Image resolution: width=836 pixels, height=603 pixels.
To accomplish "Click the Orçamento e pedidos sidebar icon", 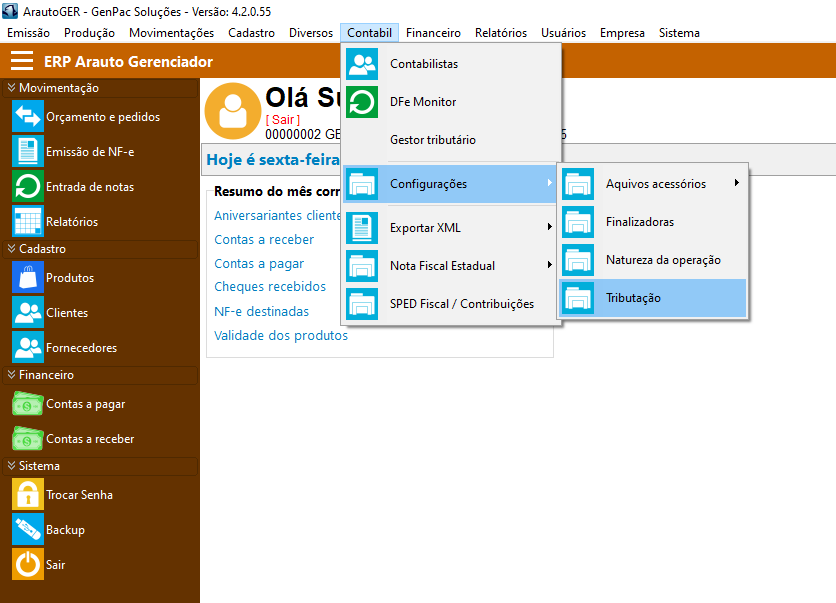I will (x=27, y=117).
